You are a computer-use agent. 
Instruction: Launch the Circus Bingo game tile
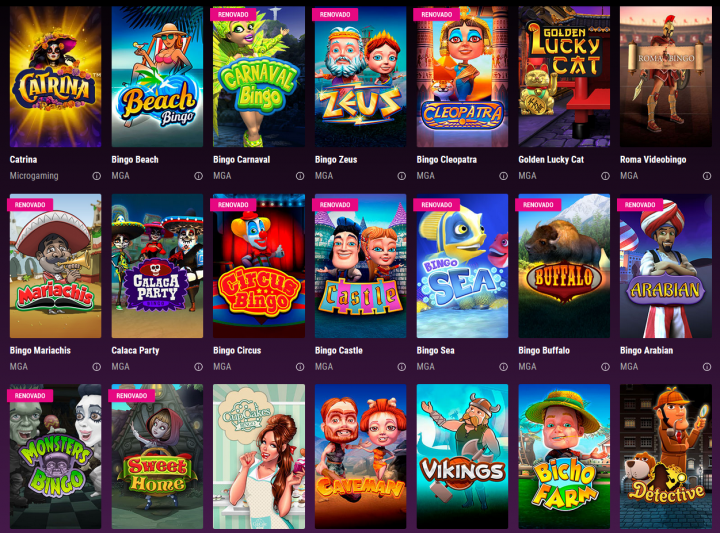(x=259, y=266)
